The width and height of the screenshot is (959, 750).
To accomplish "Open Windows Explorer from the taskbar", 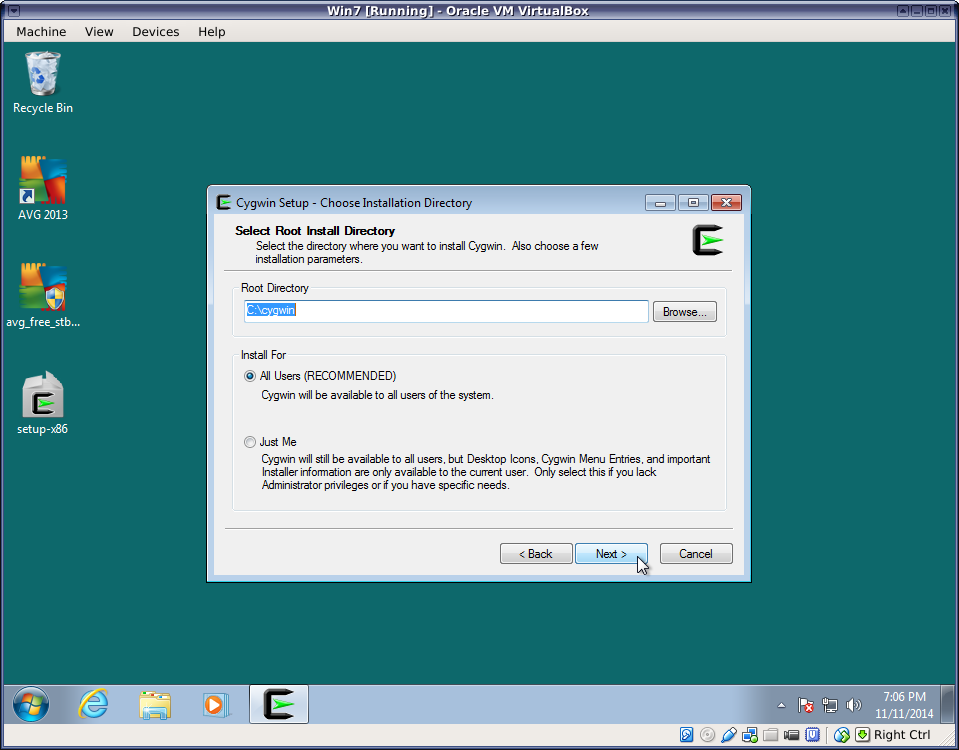I will click(x=155, y=705).
